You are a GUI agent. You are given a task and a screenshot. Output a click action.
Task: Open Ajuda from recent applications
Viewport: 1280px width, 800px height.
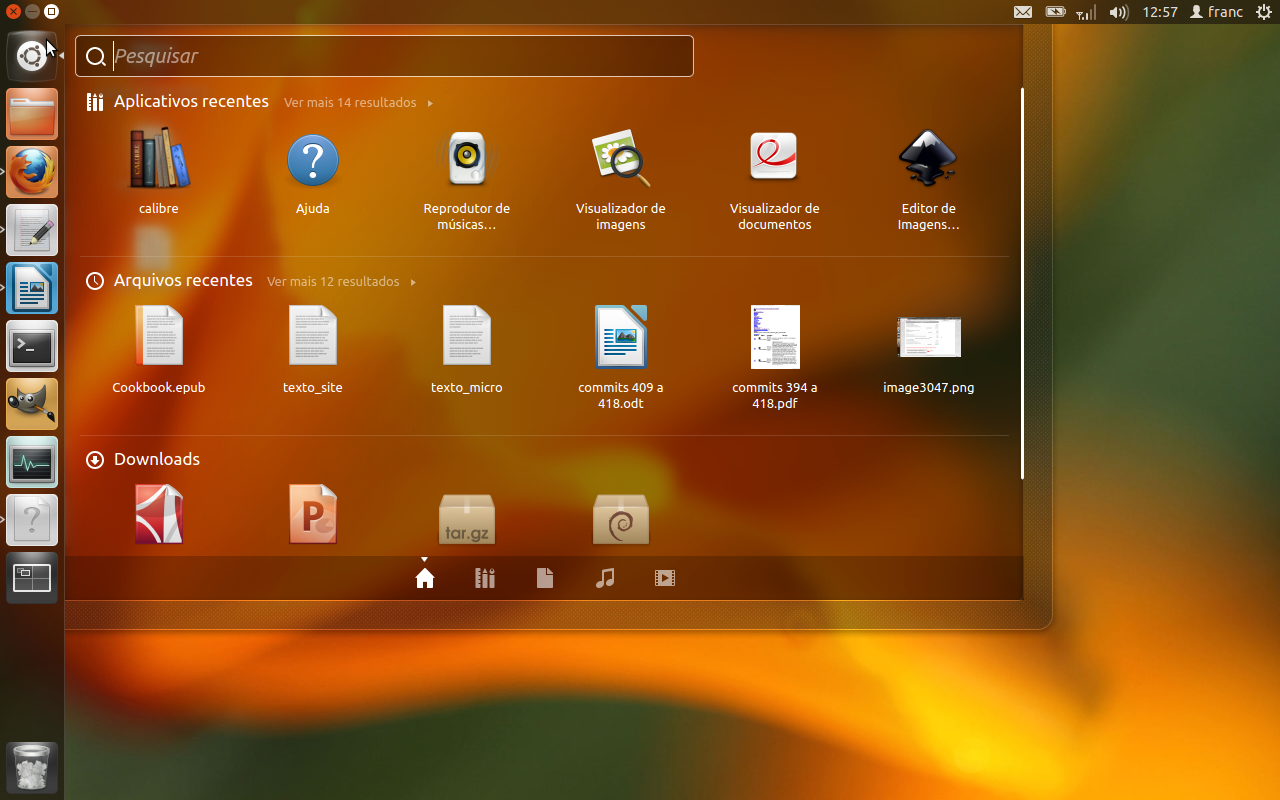pyautogui.click(x=313, y=160)
